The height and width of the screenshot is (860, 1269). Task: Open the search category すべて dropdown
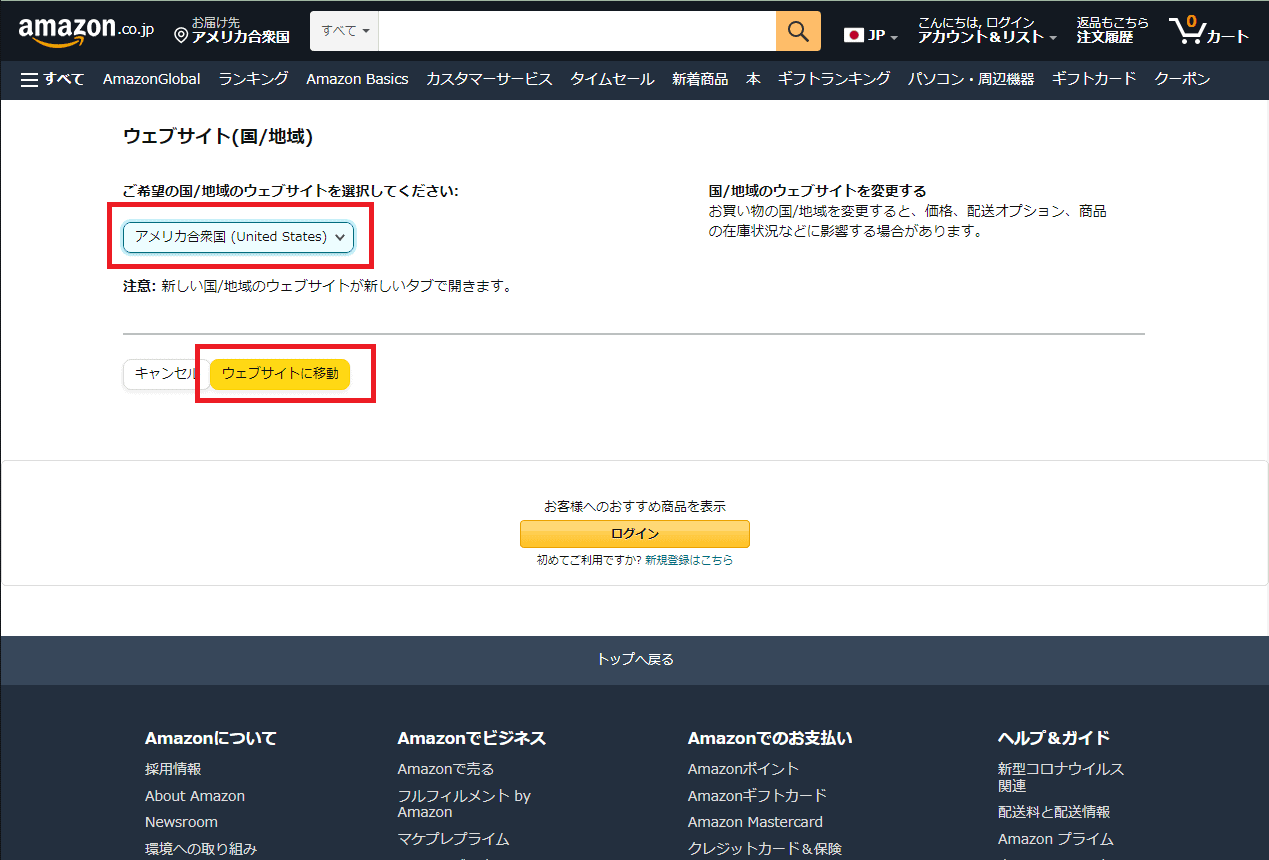pyautogui.click(x=345, y=31)
